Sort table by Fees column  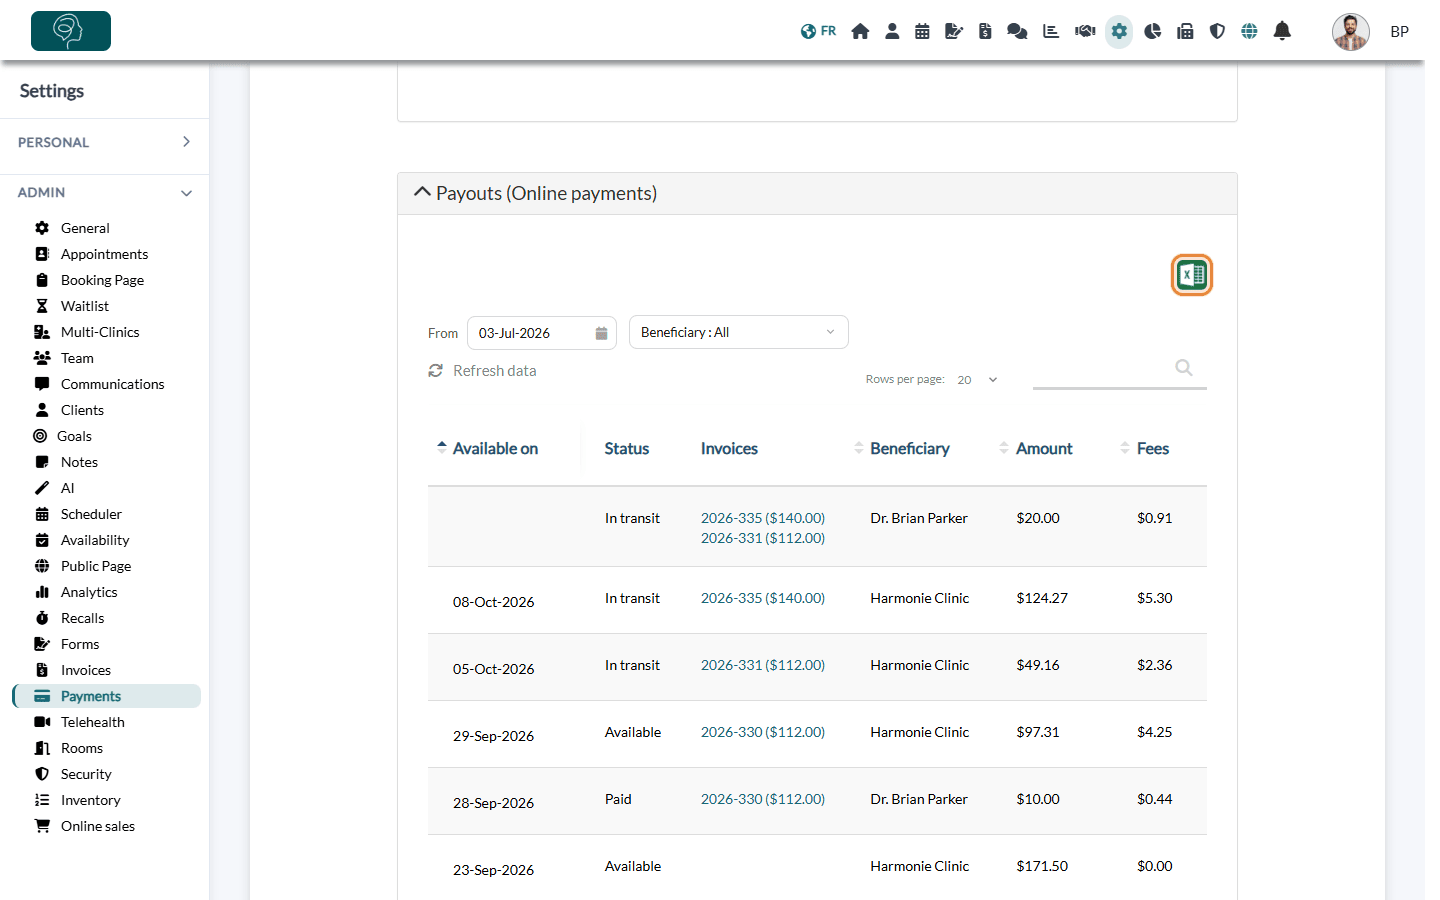[x=1144, y=448]
